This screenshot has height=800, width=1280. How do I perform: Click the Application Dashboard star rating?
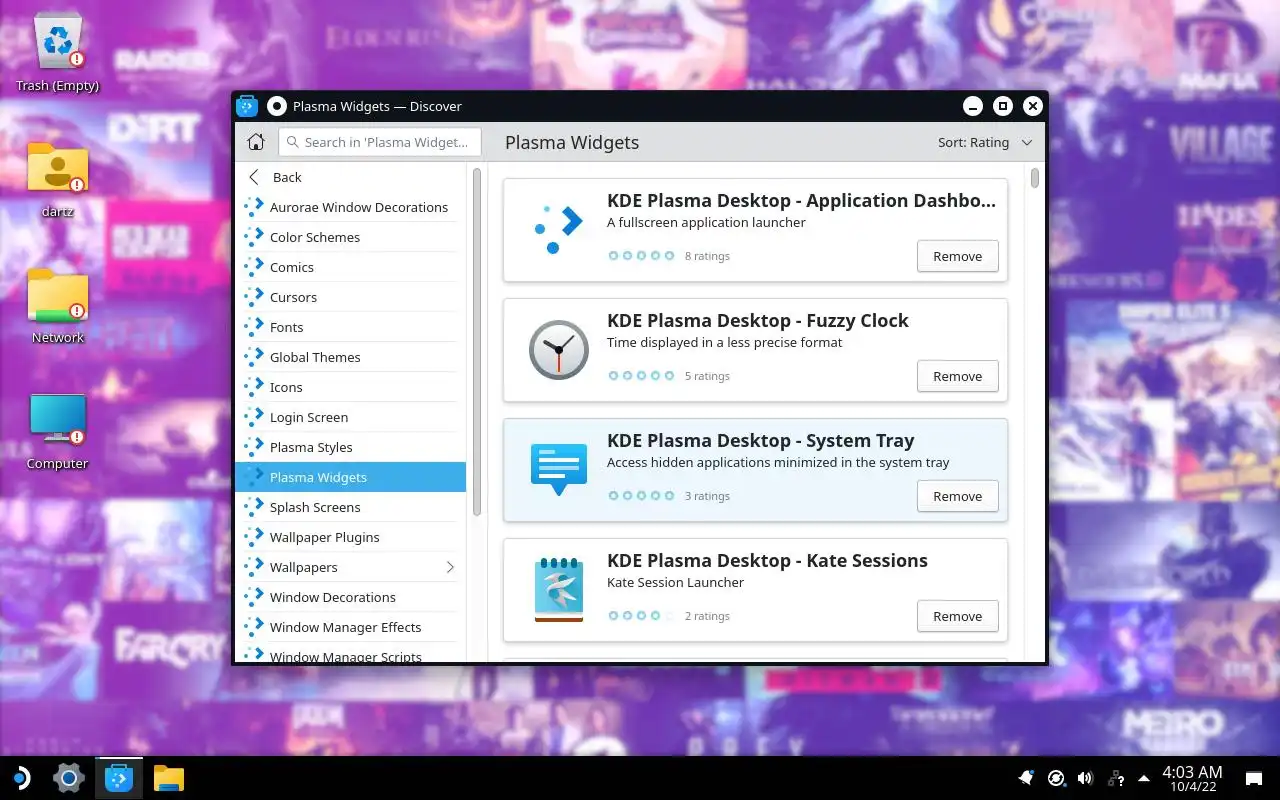pyautogui.click(x=641, y=256)
